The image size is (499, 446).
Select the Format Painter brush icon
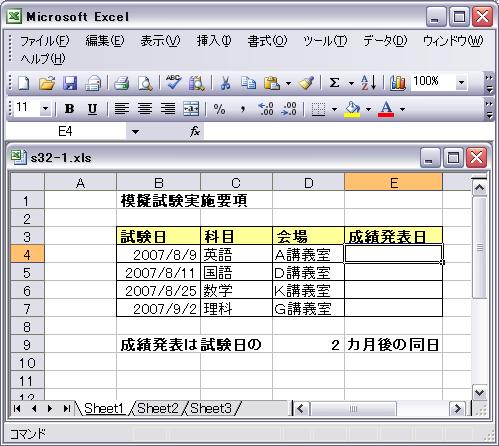[306, 83]
